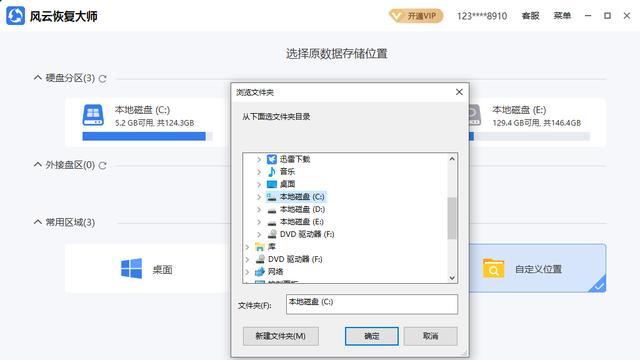640x360 pixels.
Task: Refresh the 外接盘区 list icon
Action: 102,165
